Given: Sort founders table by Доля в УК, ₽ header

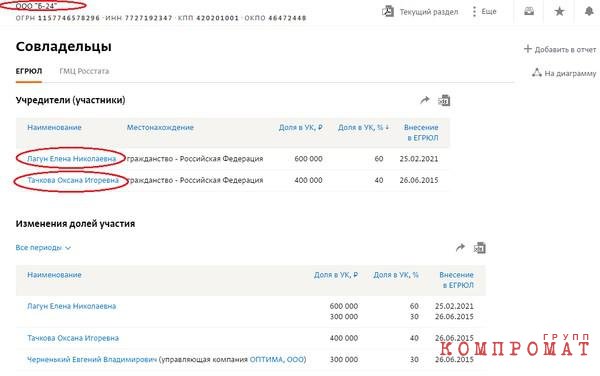Looking at the screenshot, I should pyautogui.click(x=300, y=127).
